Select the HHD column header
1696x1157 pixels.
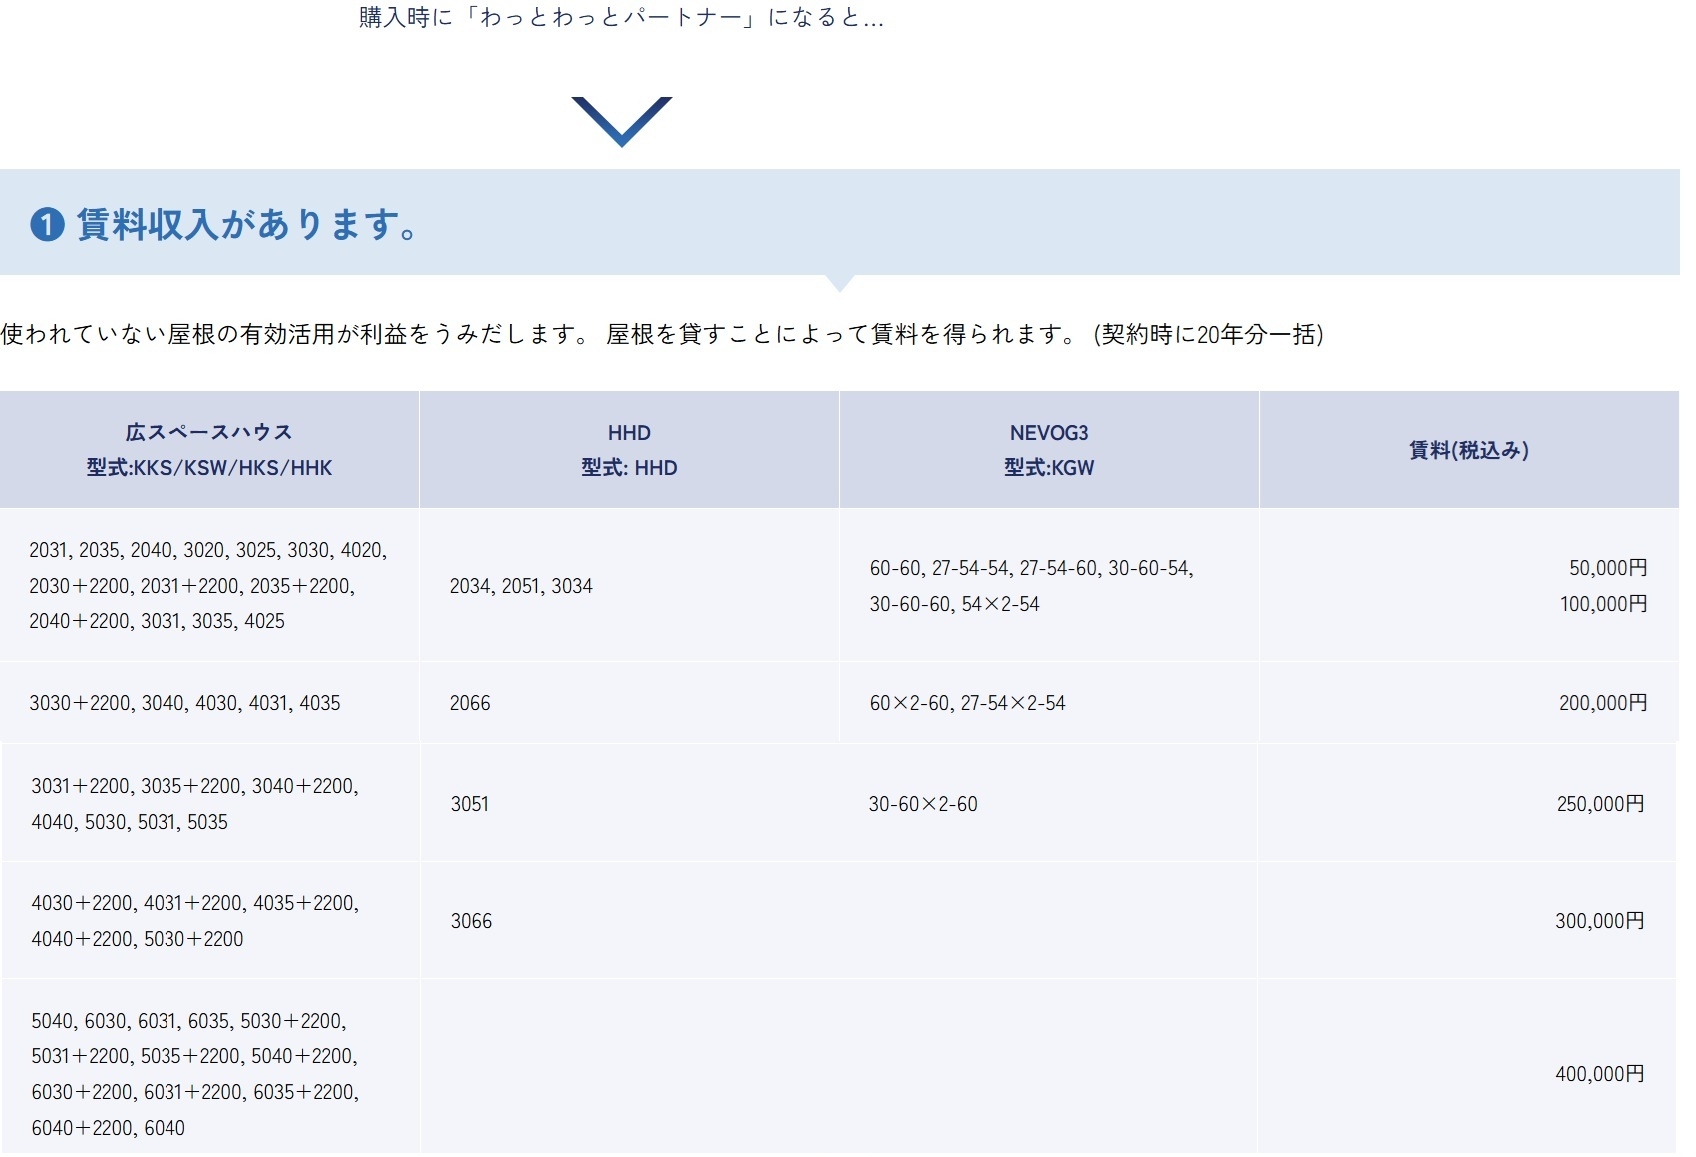click(x=629, y=450)
